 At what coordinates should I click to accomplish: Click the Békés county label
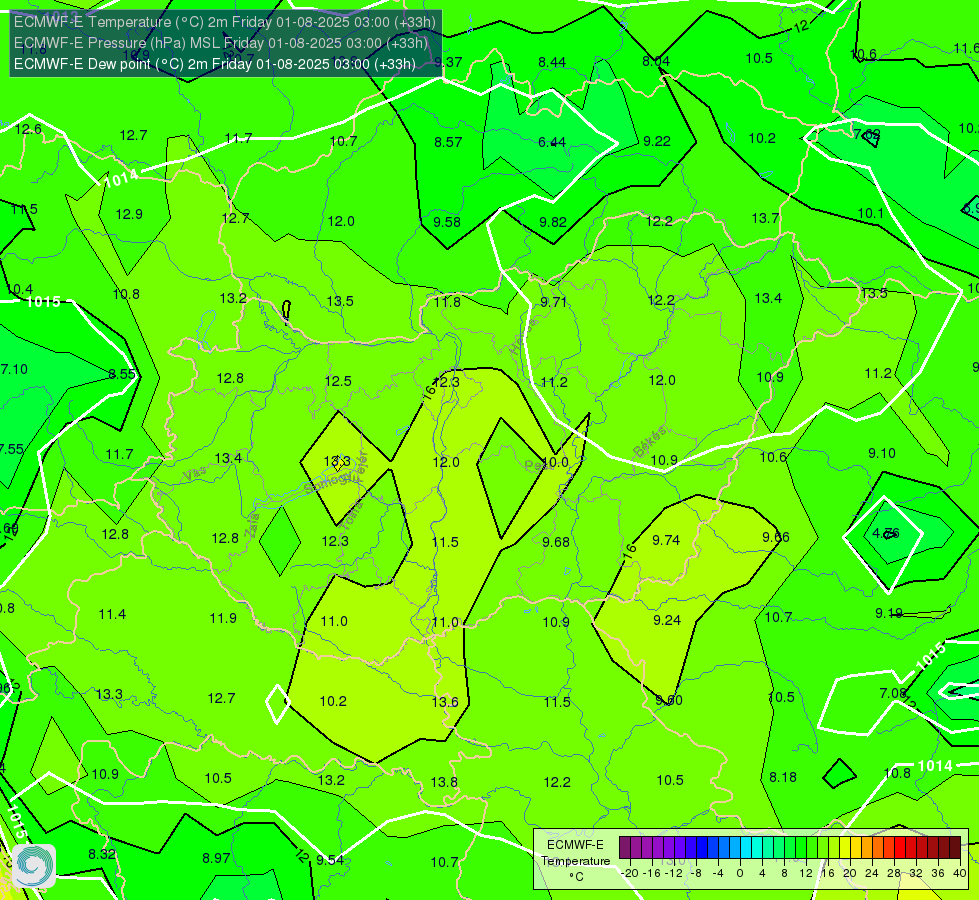click(x=649, y=442)
